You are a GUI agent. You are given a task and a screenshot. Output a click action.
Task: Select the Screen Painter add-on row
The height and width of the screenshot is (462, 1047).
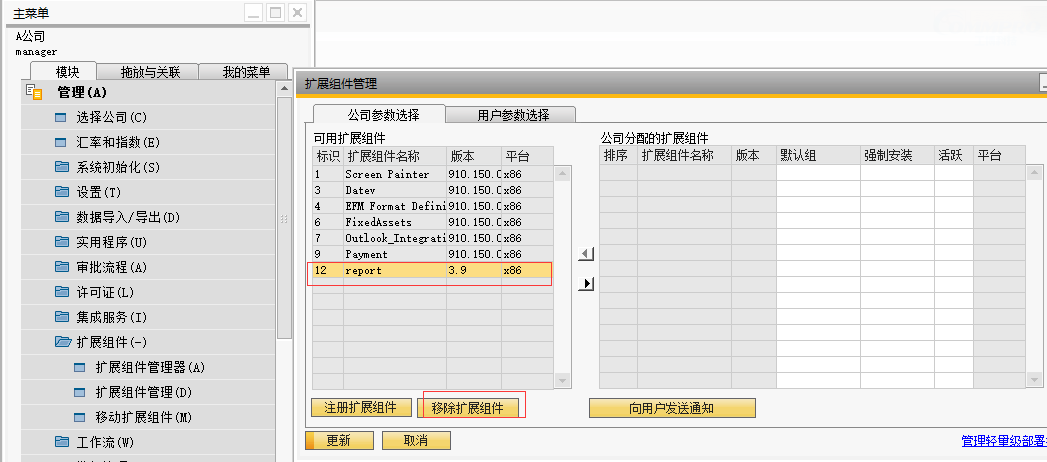click(433, 174)
